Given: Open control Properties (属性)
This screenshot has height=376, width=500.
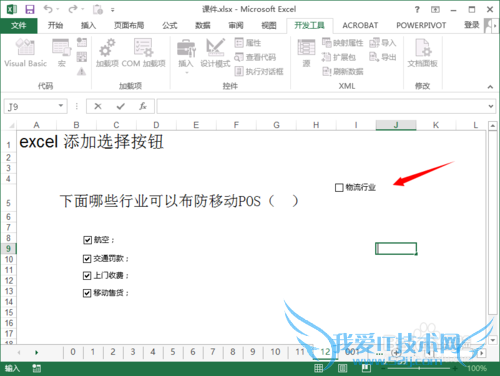Looking at the screenshot, I should 248,43.
